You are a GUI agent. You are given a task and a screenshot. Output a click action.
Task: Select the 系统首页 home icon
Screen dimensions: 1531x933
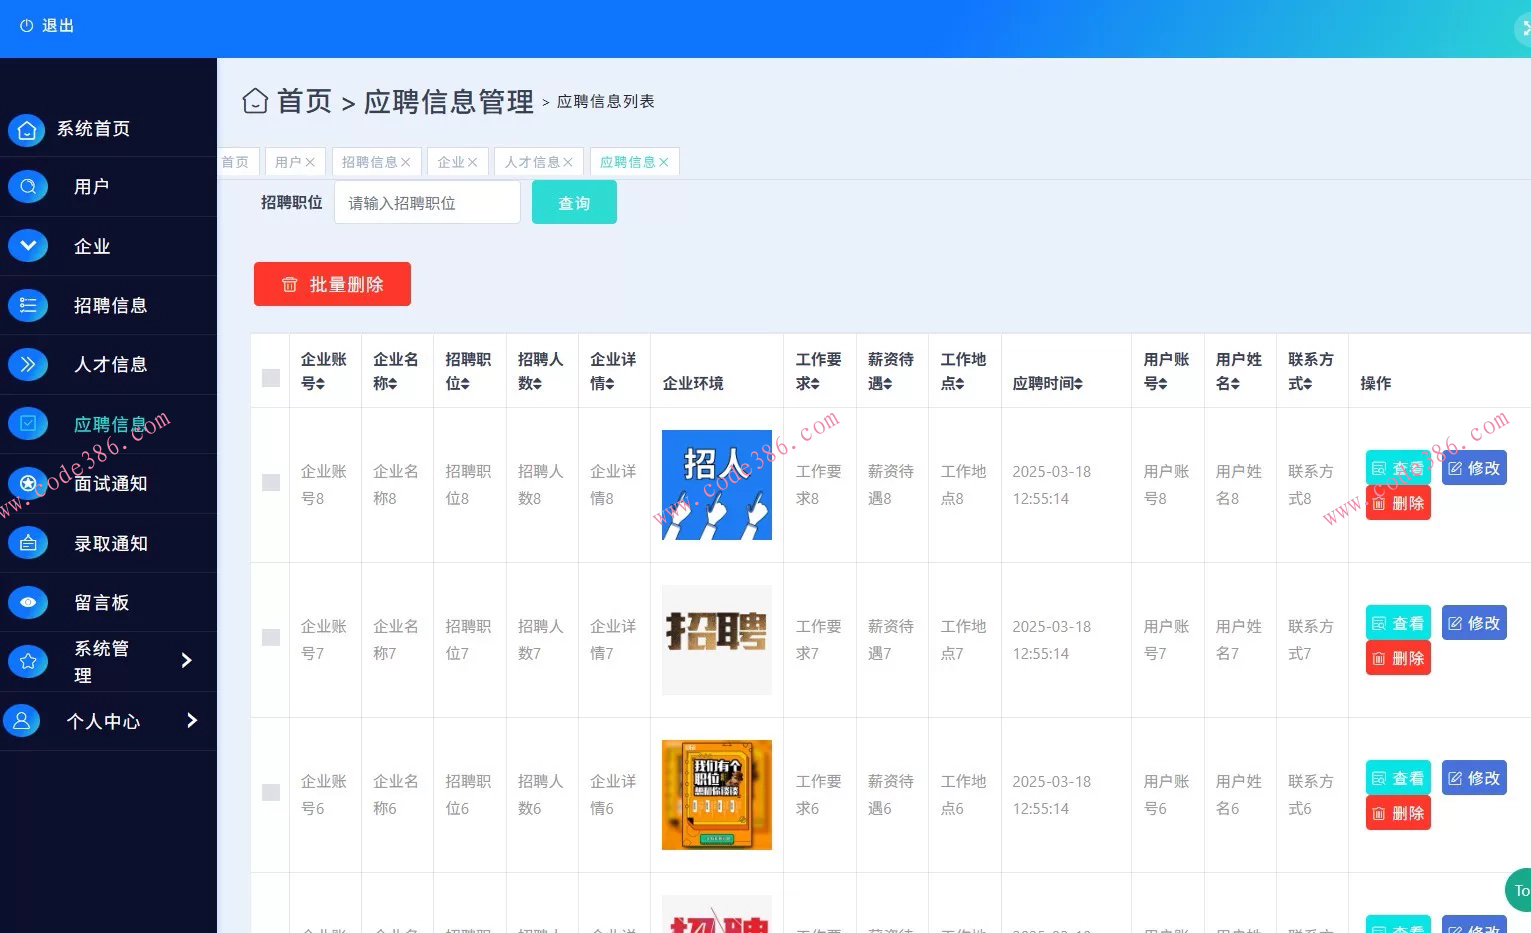coord(27,129)
